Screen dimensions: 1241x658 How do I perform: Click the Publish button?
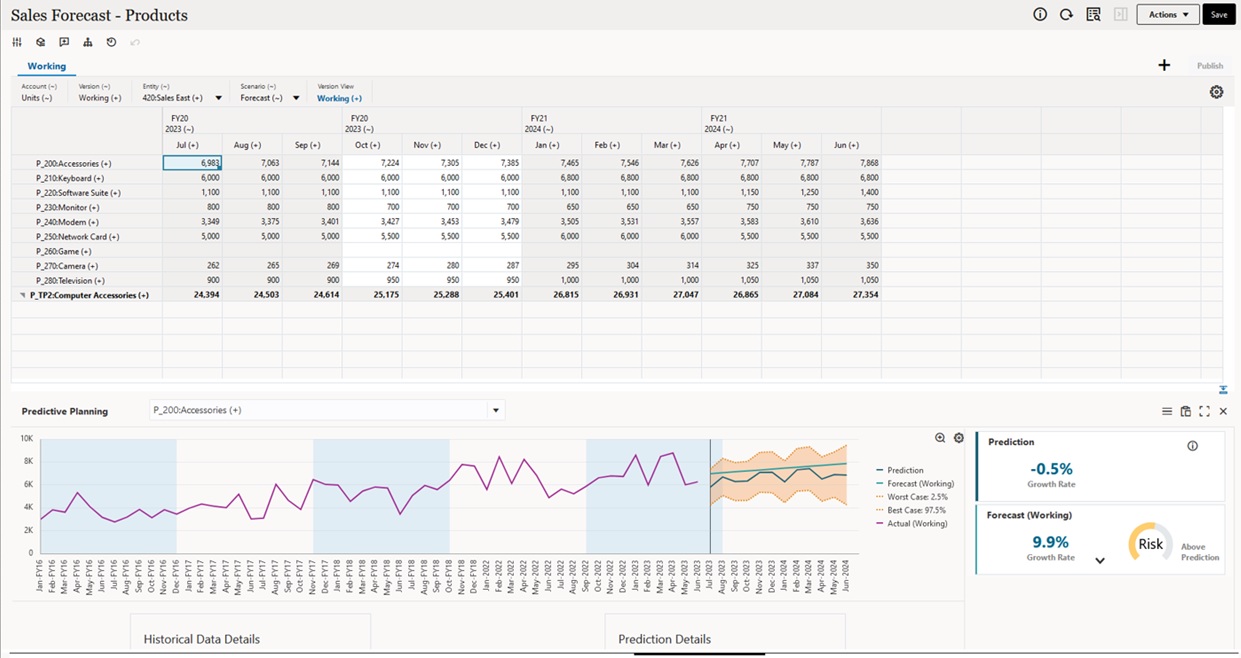coord(1209,65)
